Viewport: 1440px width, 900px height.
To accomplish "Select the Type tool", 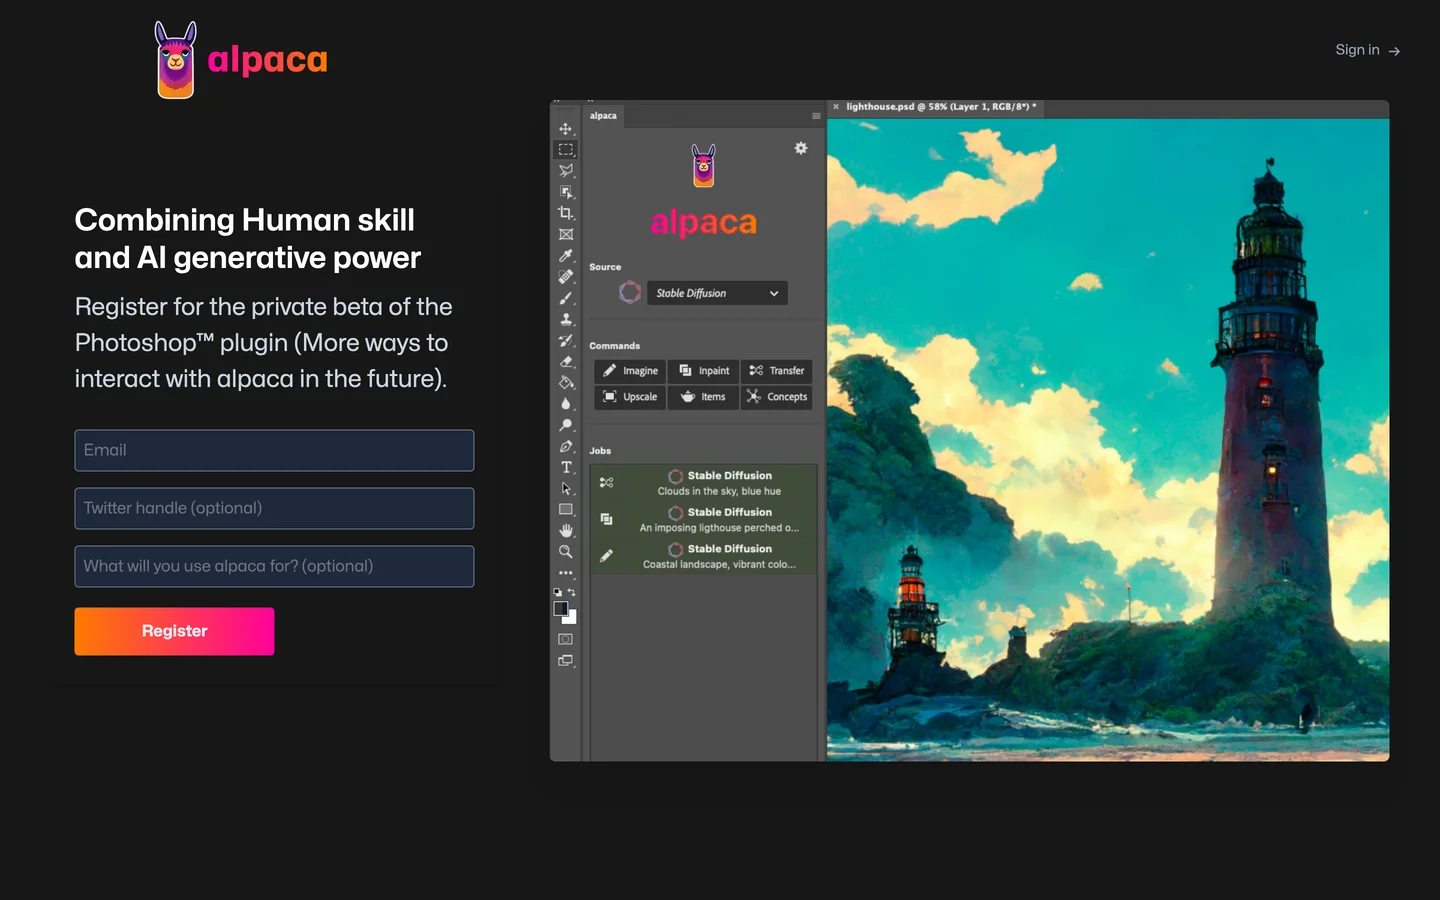I will point(566,467).
